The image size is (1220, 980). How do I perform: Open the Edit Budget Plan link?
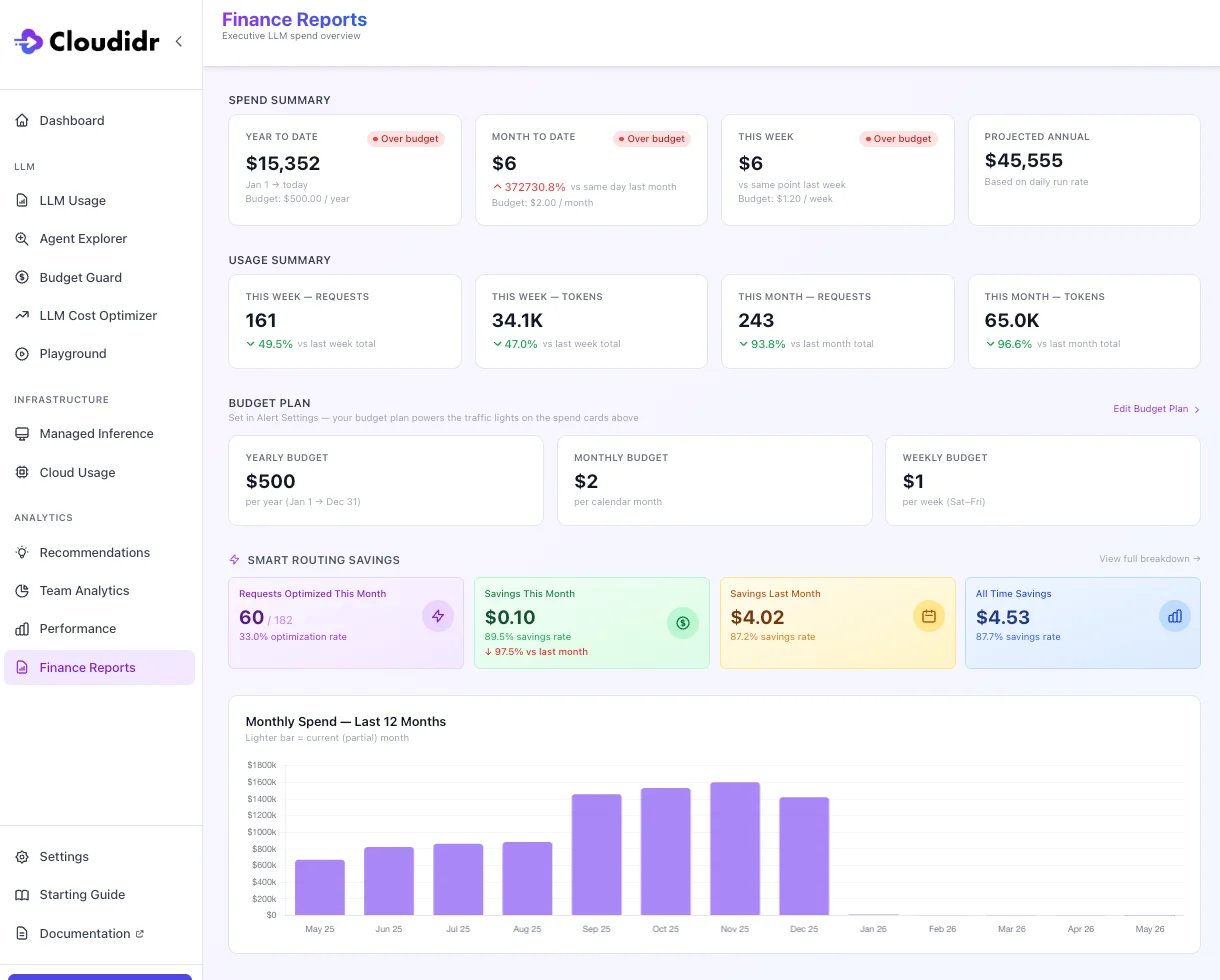click(1156, 409)
